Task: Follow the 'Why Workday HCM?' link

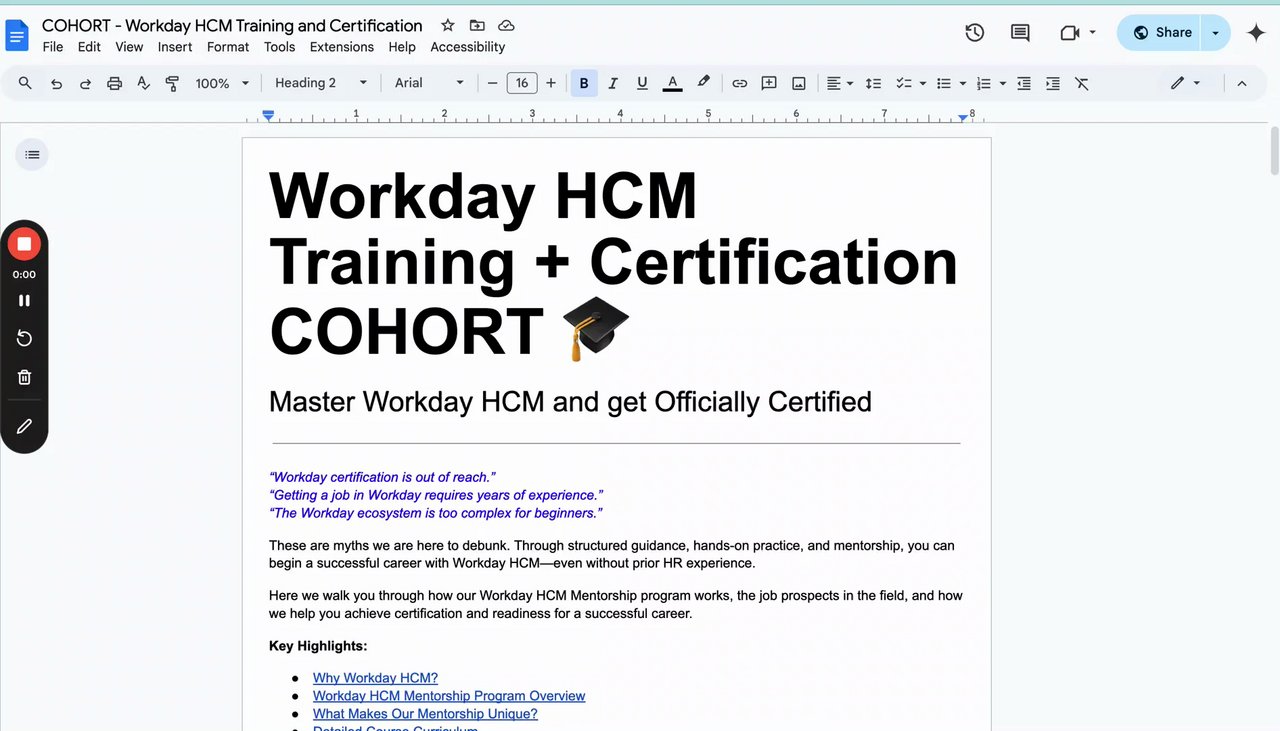Action: click(x=375, y=678)
